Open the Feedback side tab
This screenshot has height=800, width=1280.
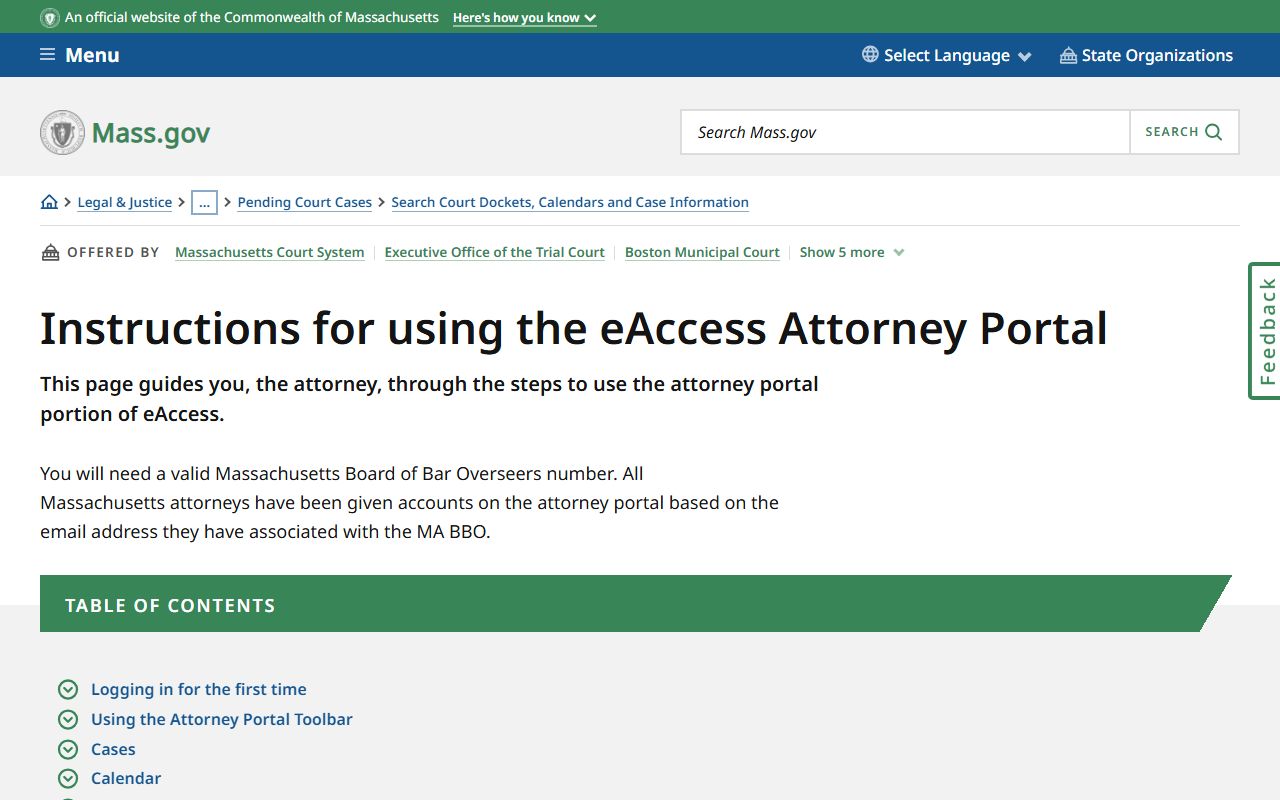[x=1265, y=331]
